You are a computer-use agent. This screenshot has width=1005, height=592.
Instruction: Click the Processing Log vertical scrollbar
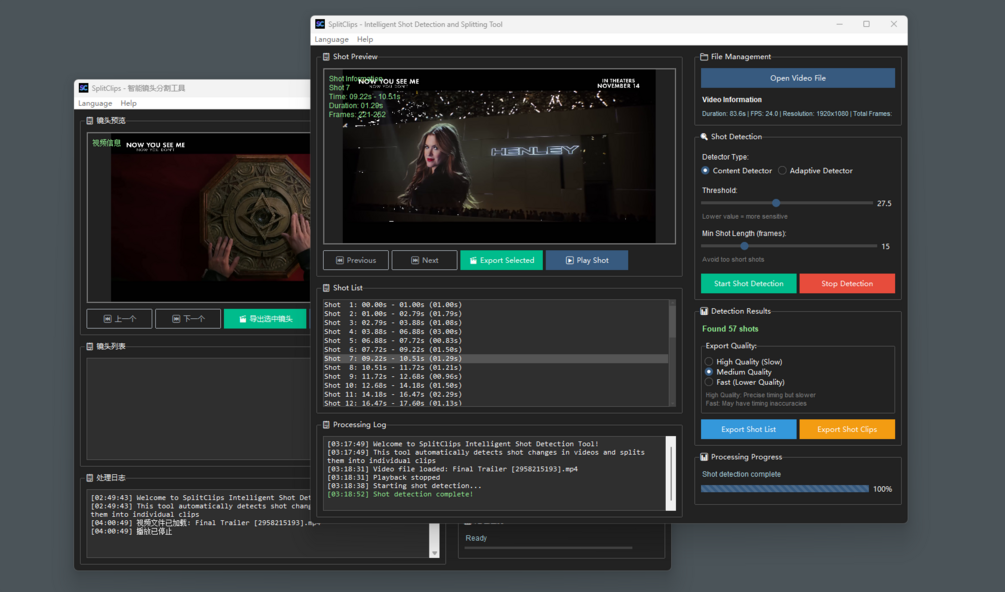tap(671, 473)
